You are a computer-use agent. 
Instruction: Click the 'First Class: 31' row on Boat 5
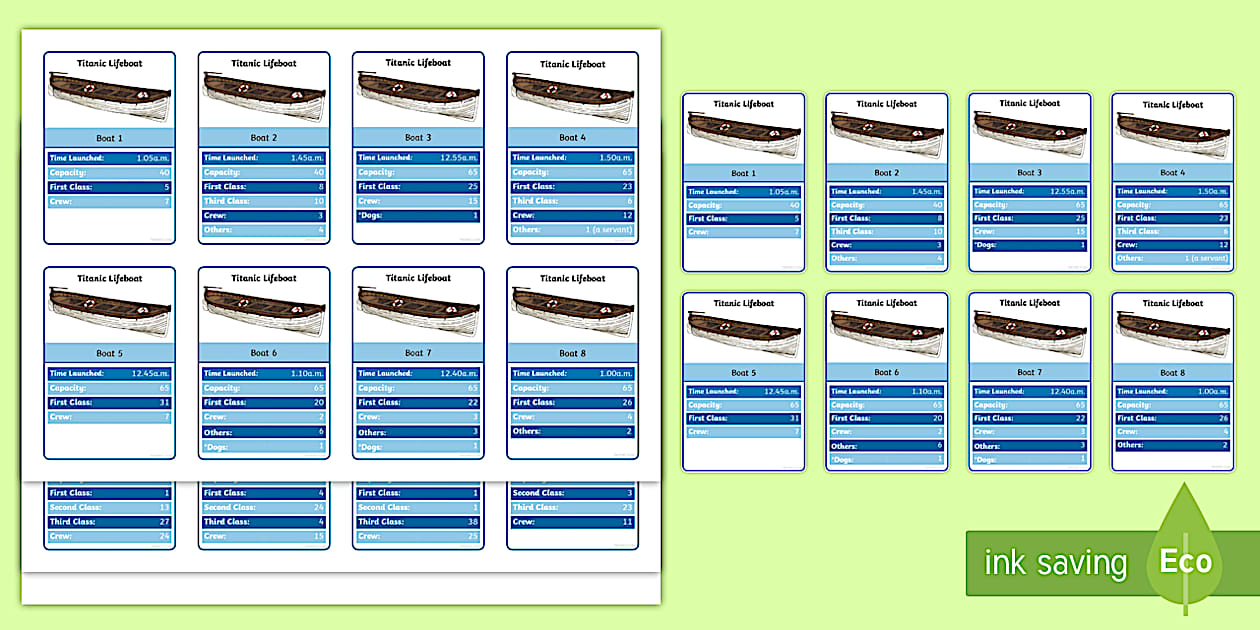109,402
